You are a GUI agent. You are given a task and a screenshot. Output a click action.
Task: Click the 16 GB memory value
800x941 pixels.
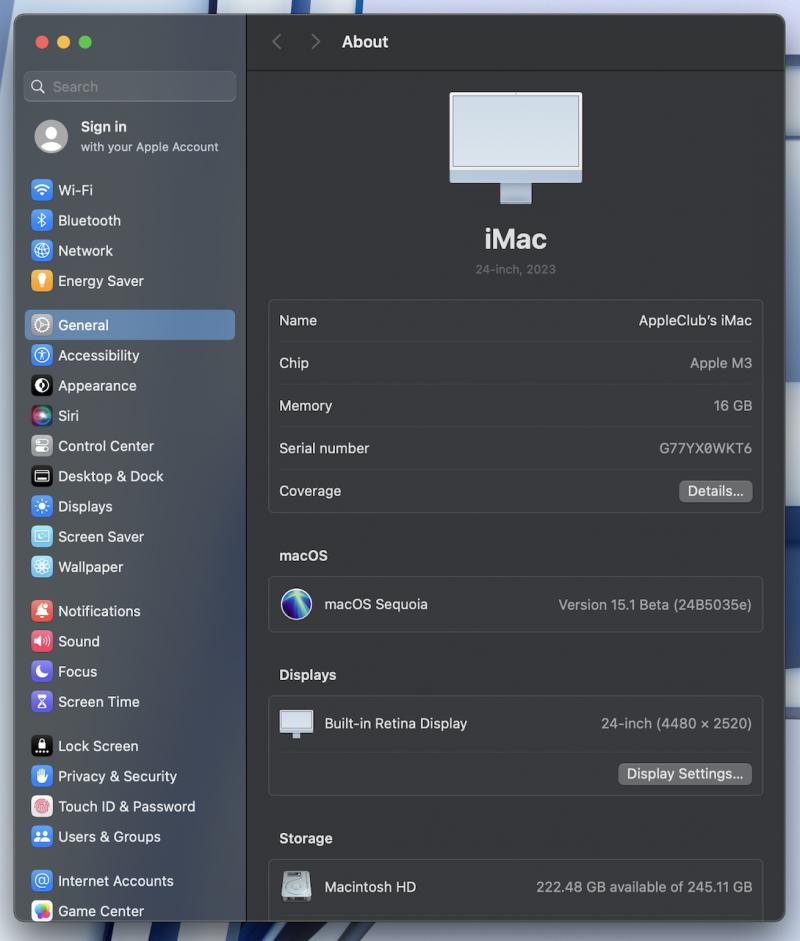pyautogui.click(x=733, y=406)
